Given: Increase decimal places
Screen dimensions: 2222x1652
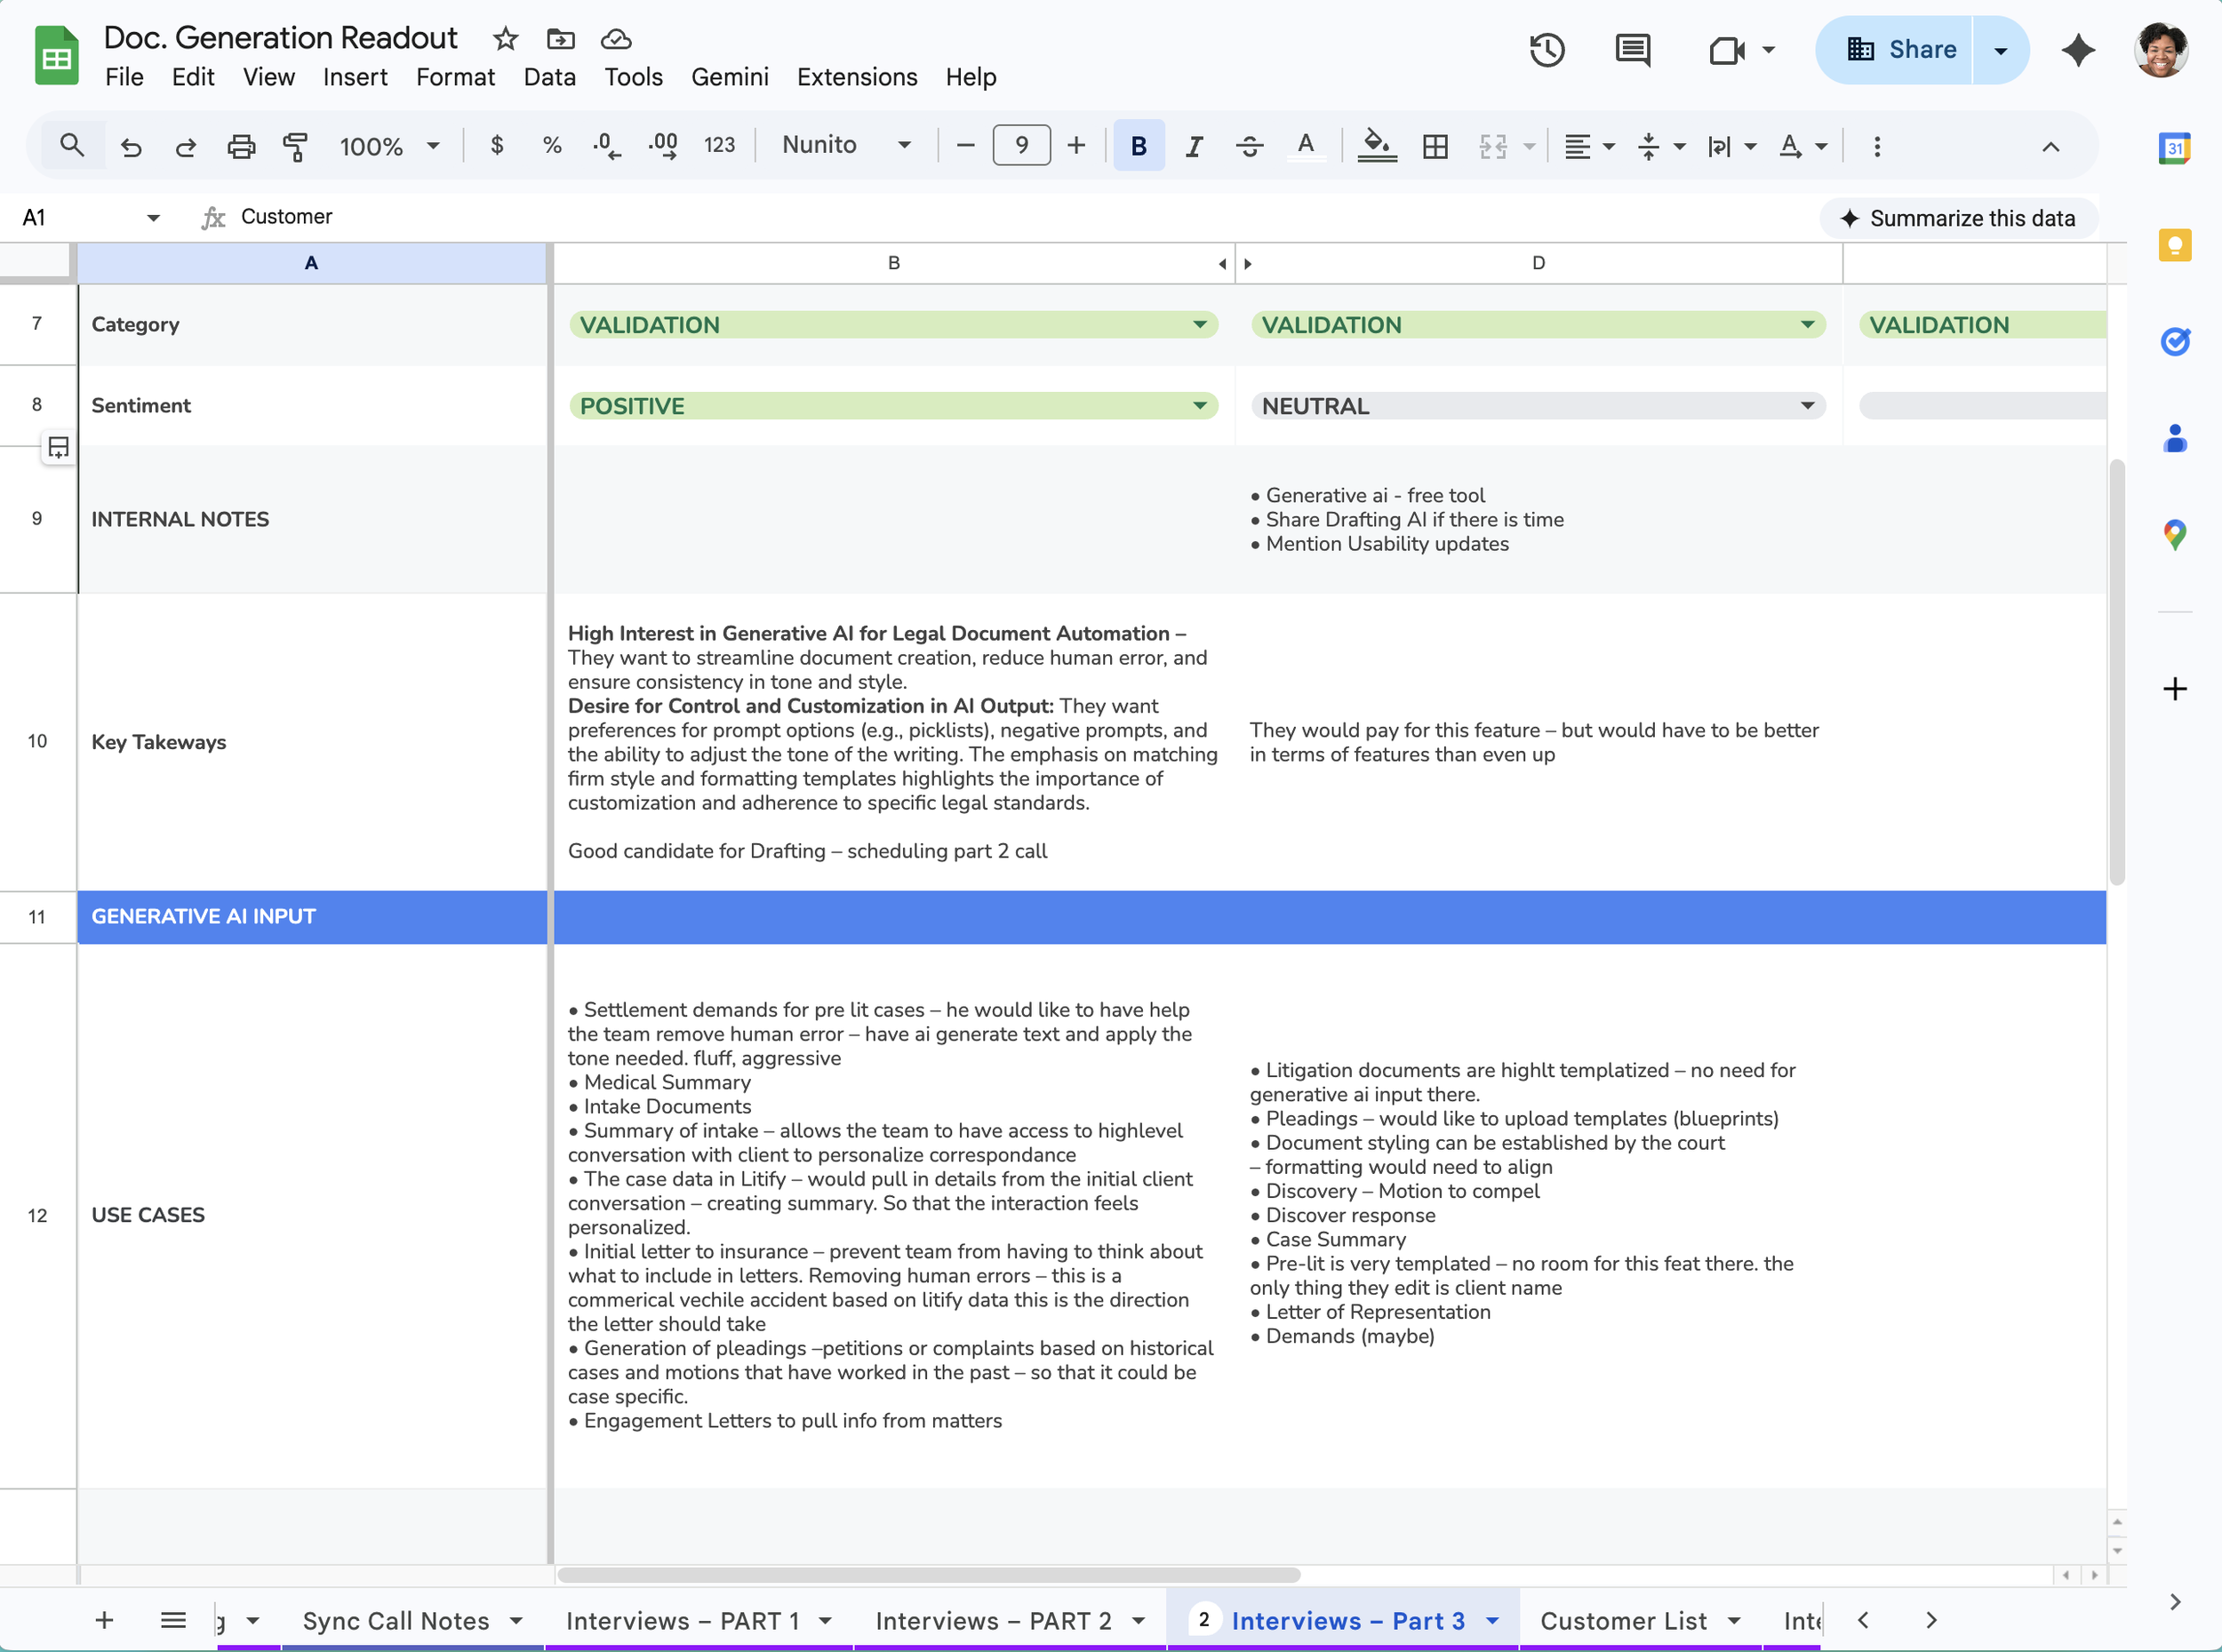Looking at the screenshot, I should click(662, 146).
